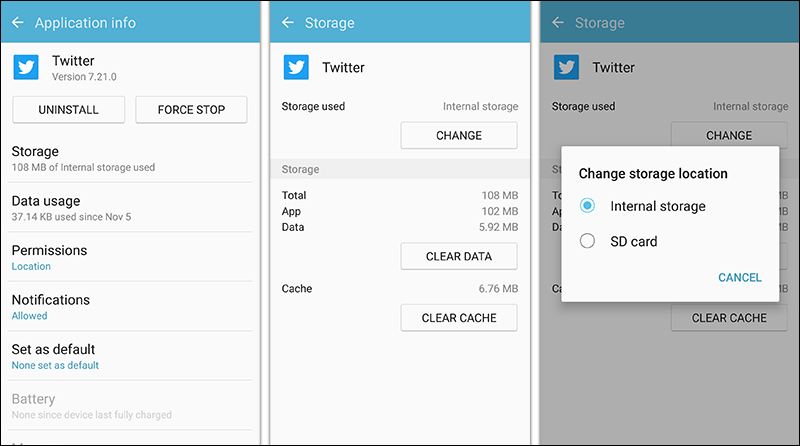Uninstall the Twitter app
Image resolution: width=800 pixels, height=446 pixels.
pyautogui.click(x=68, y=110)
